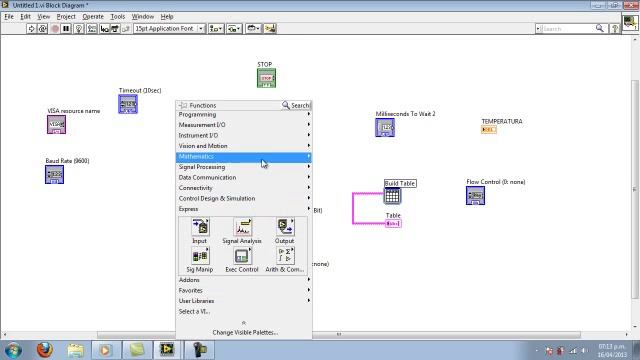Image resolution: width=640 pixels, height=360 pixels.
Task: Expand Programming palette category
Action: coord(244,114)
